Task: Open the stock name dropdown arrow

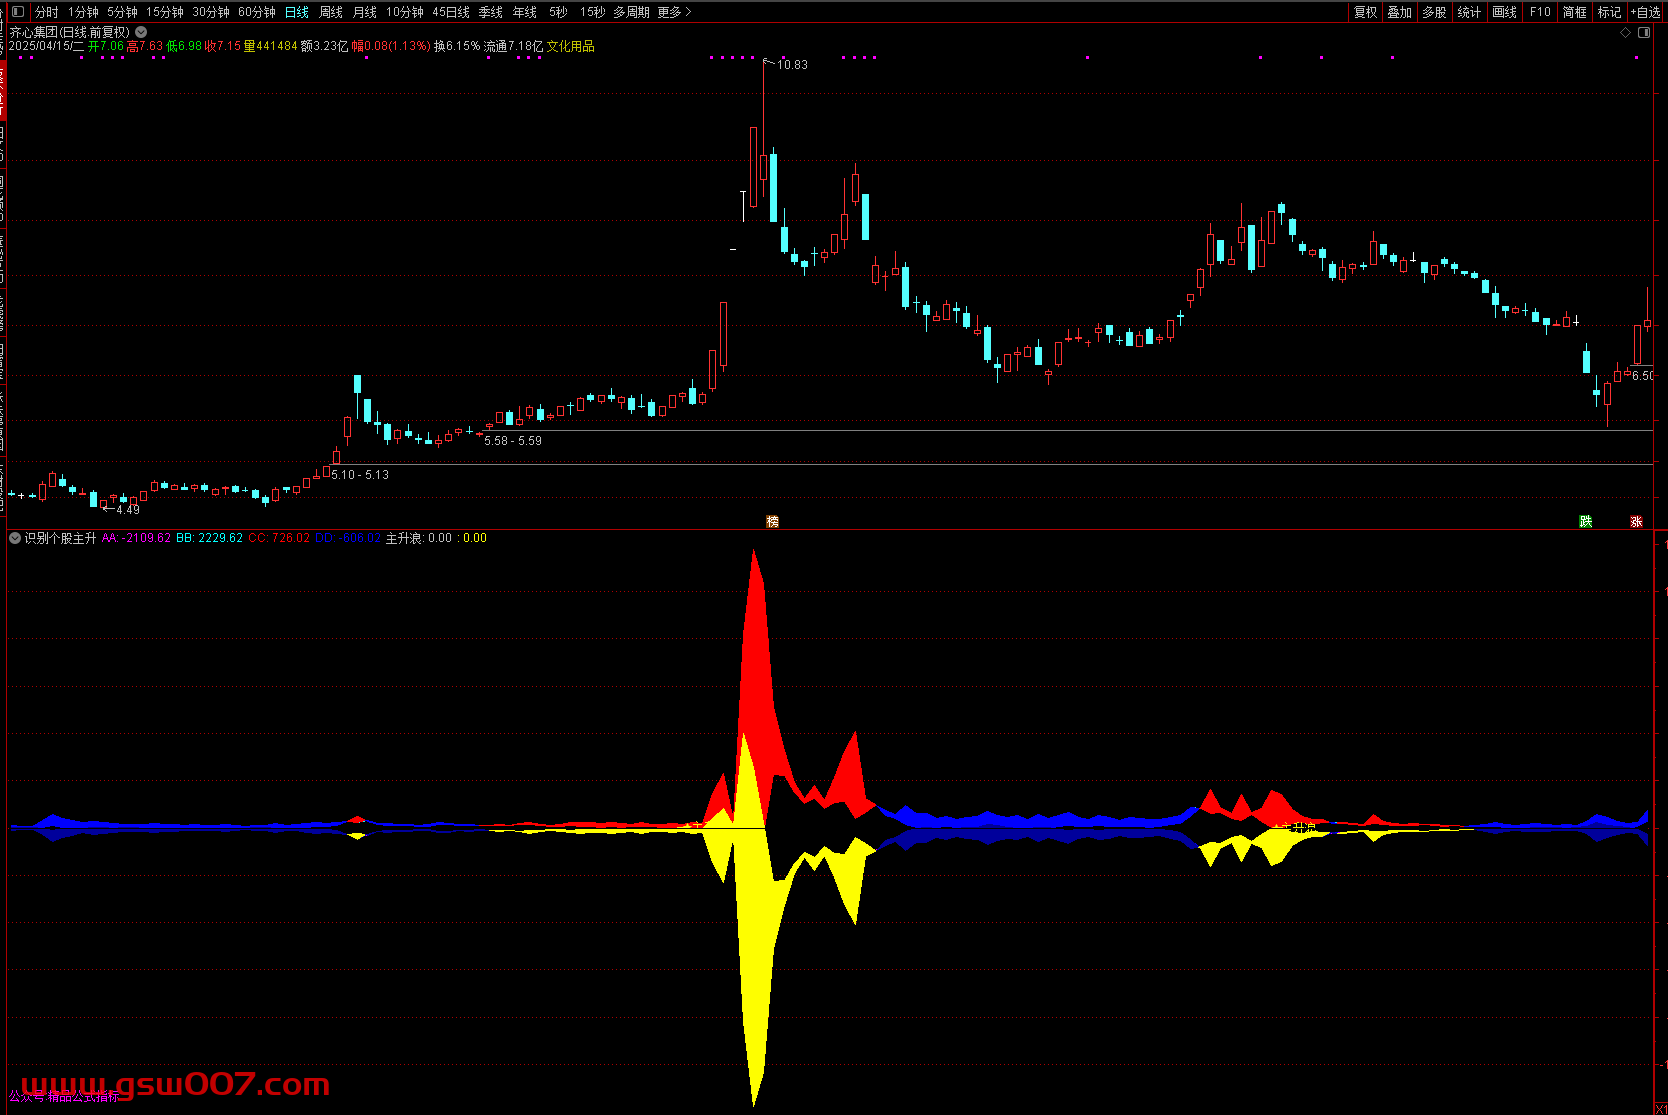Action: [x=141, y=32]
